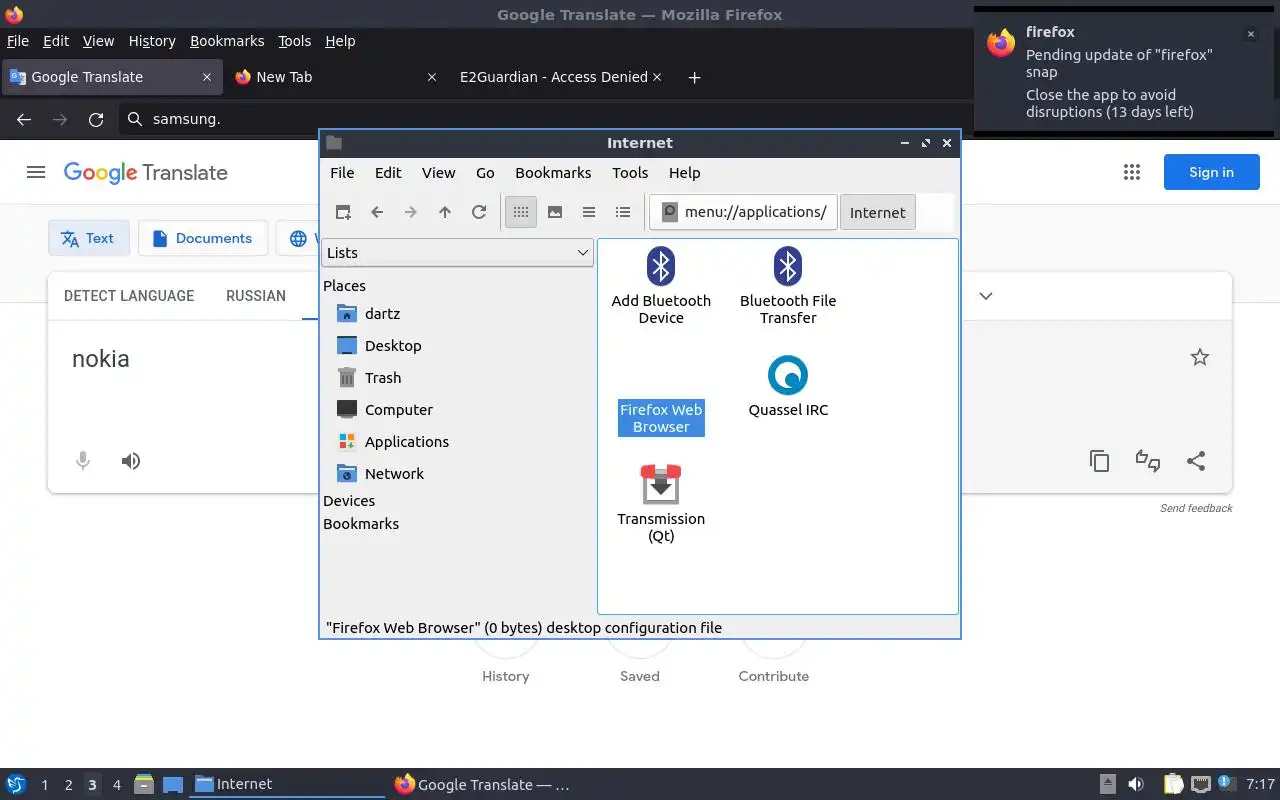
Task: Open the file manager Go menu
Action: click(x=485, y=173)
